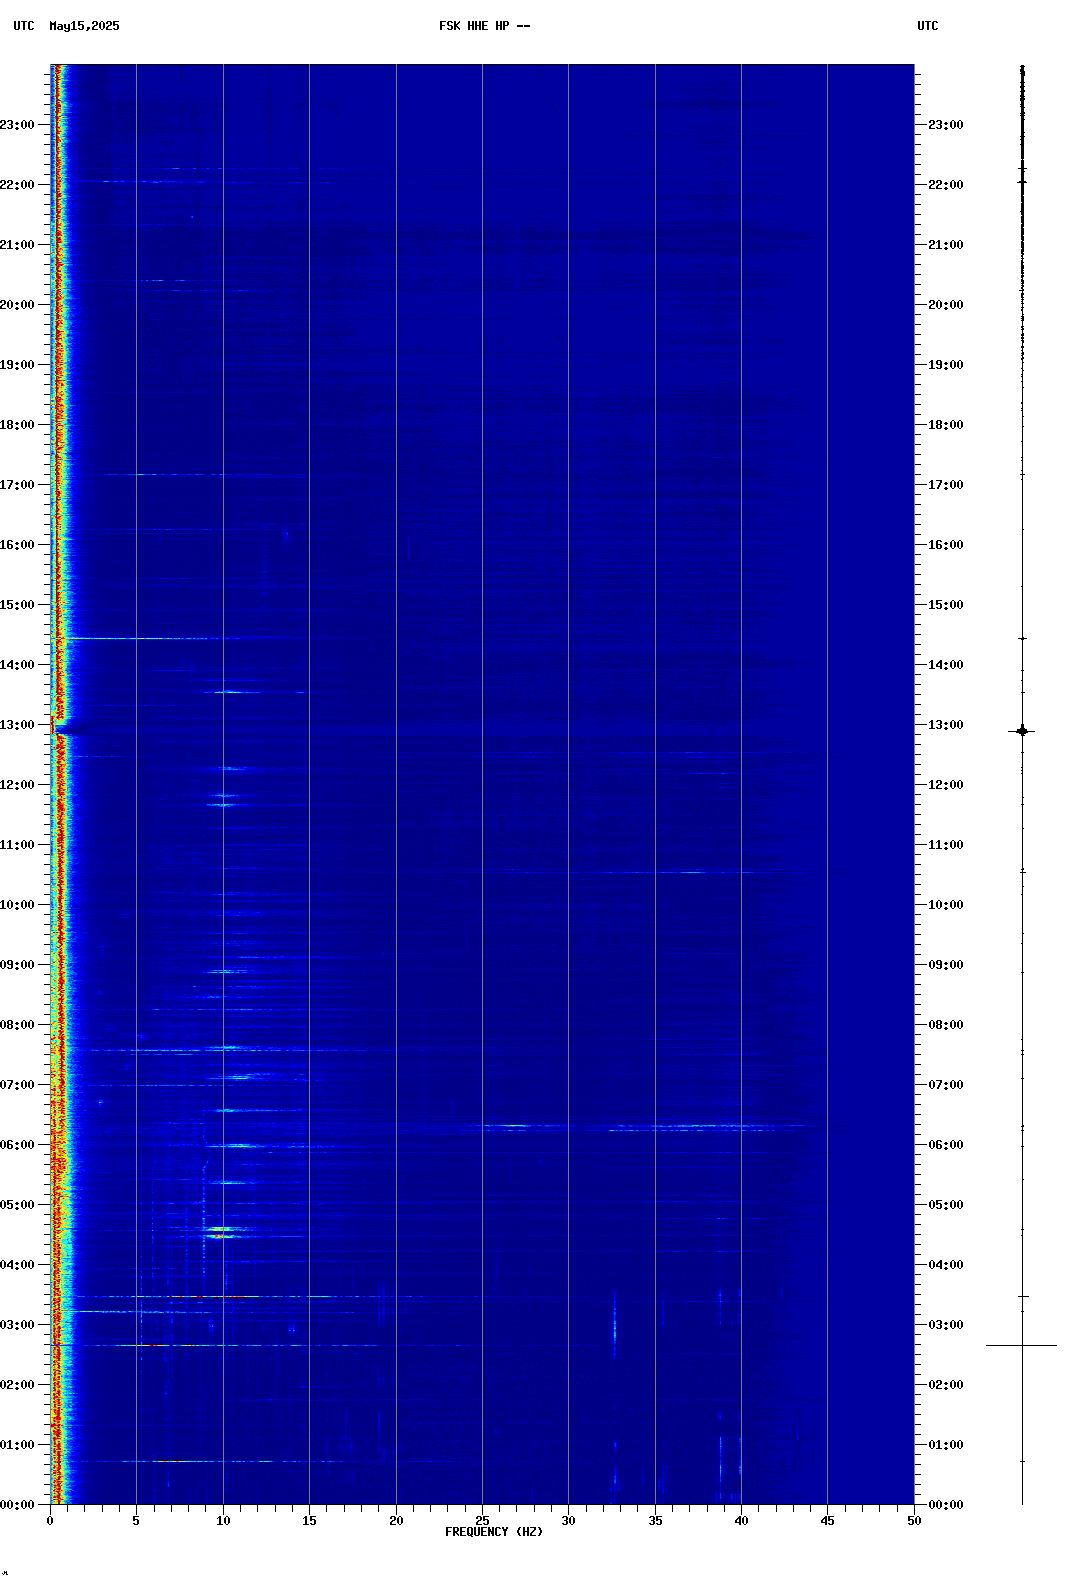Select the 03:00 label on left time axis

[17, 1325]
